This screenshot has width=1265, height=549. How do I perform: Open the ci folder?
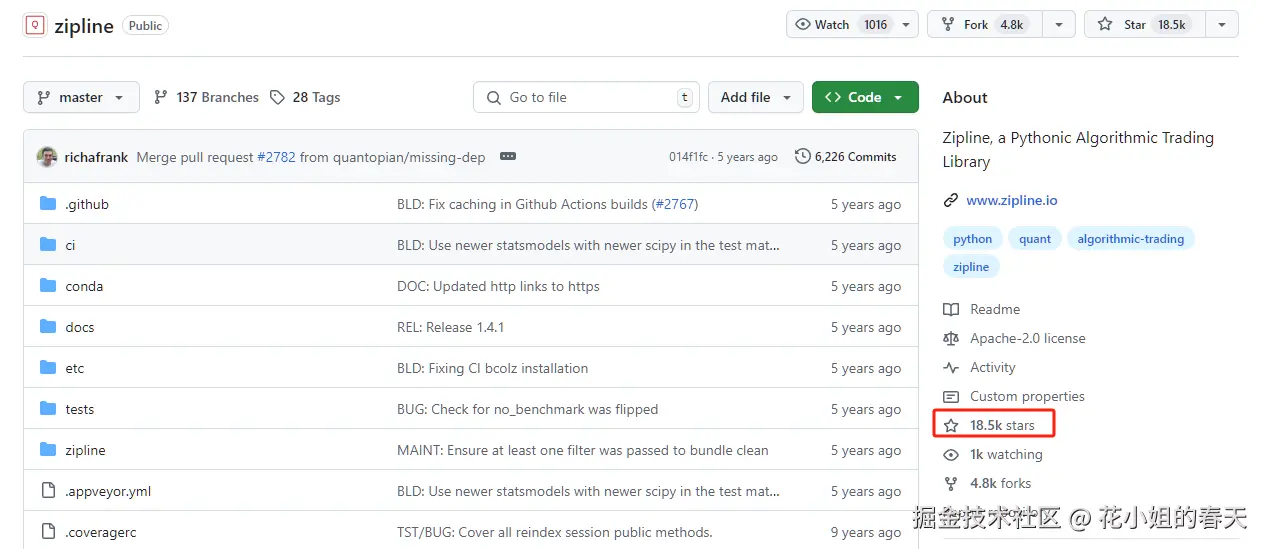[x=70, y=245]
